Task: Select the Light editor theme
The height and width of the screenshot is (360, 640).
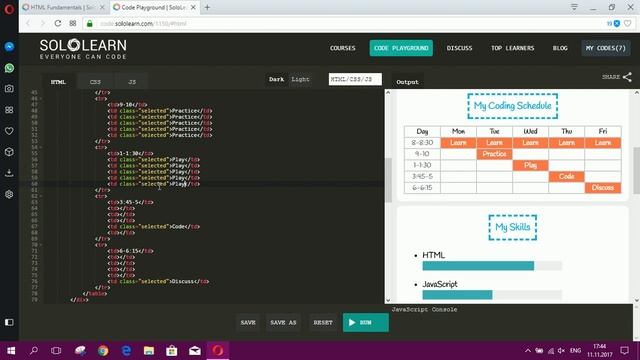Action: [300, 80]
